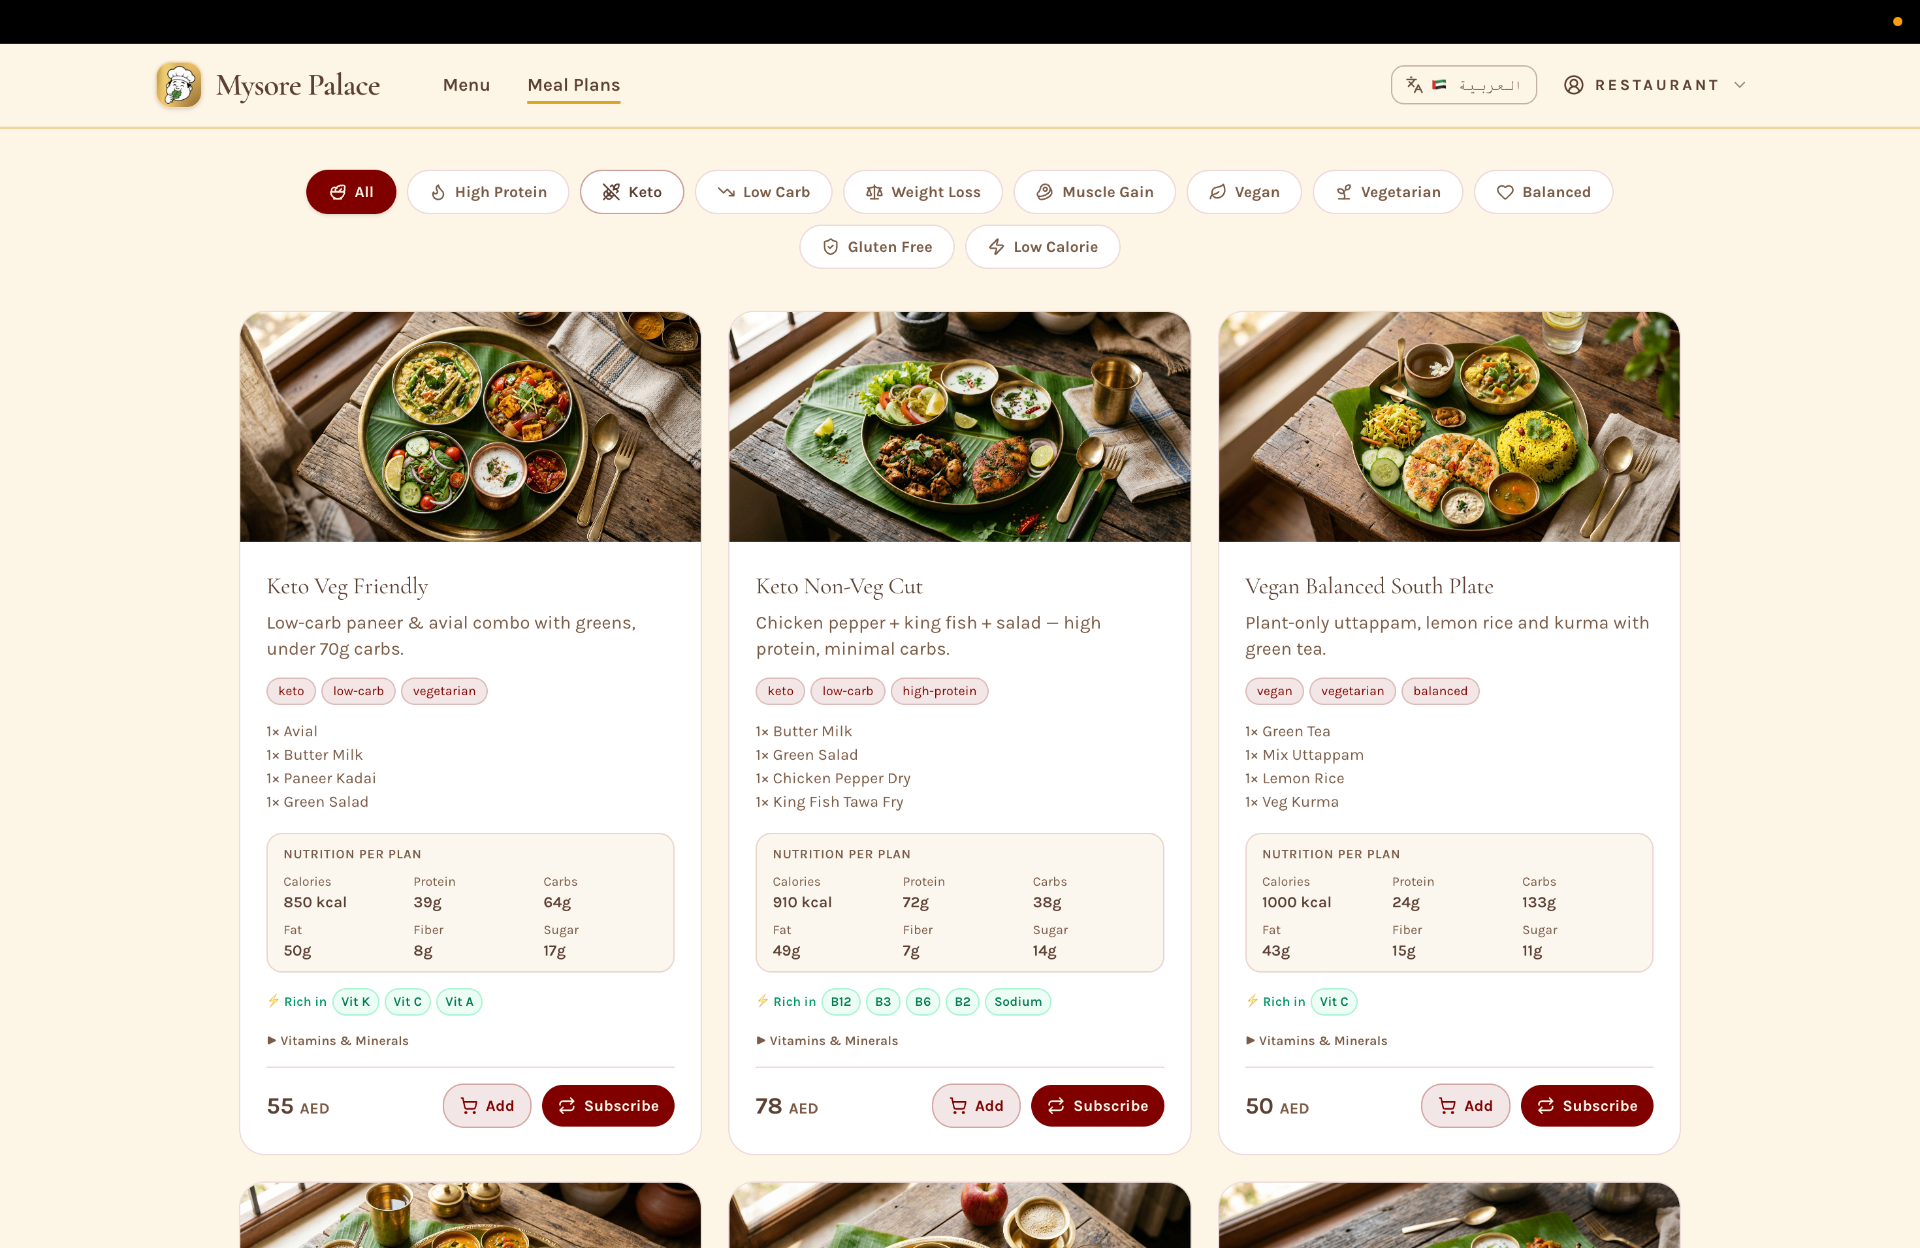Click repeat icon on Vegan Balanced Plate Subscribe

coord(1546,1106)
